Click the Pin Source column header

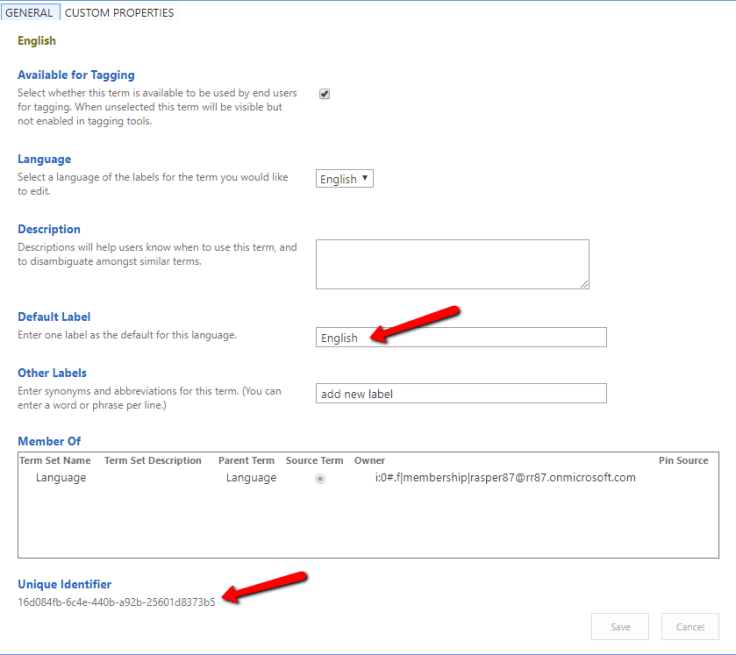pos(683,461)
